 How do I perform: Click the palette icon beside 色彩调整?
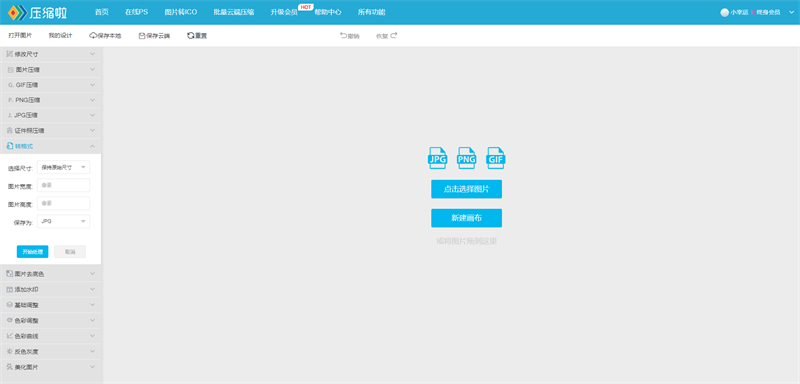click(x=10, y=320)
